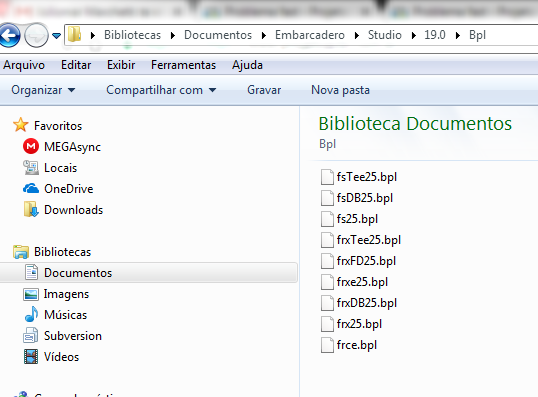
Task: Select file frxe25.bpl
Action: (362, 282)
